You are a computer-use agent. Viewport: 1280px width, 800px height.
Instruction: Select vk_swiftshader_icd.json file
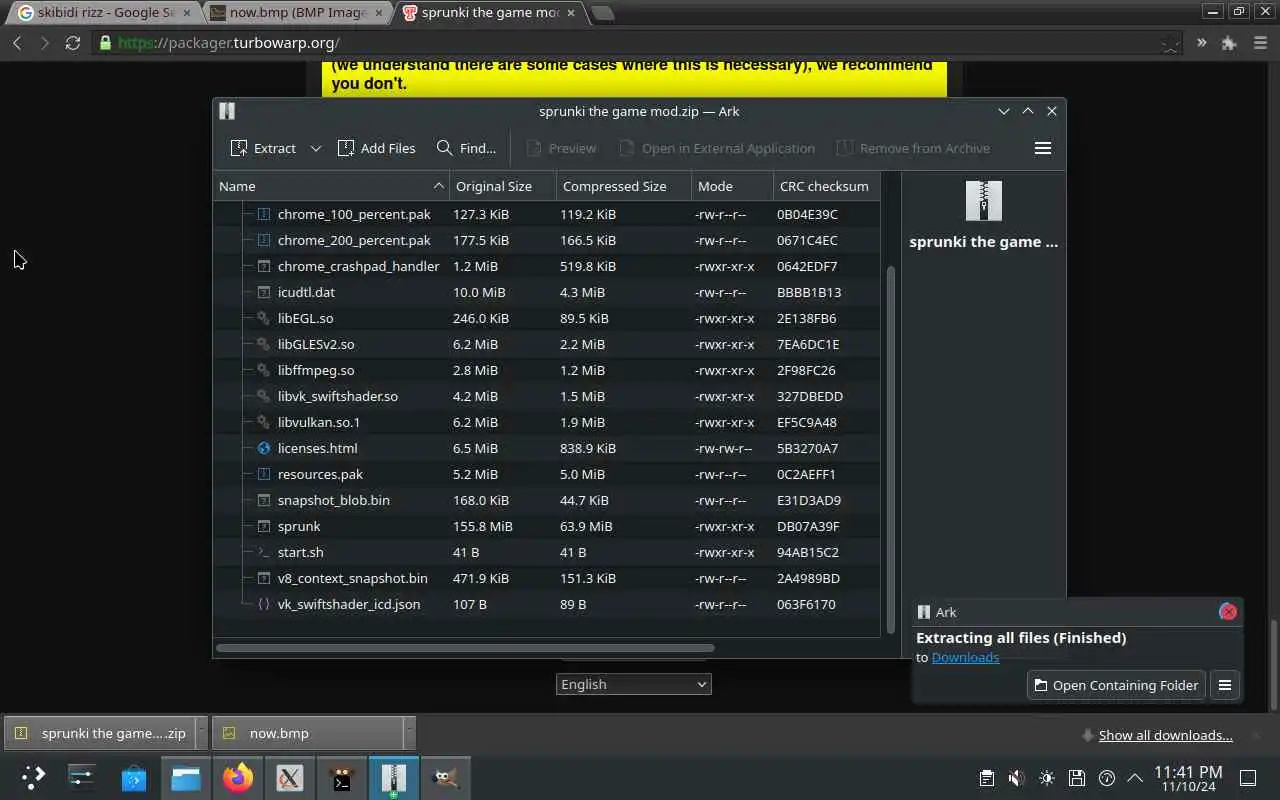[547, 604]
